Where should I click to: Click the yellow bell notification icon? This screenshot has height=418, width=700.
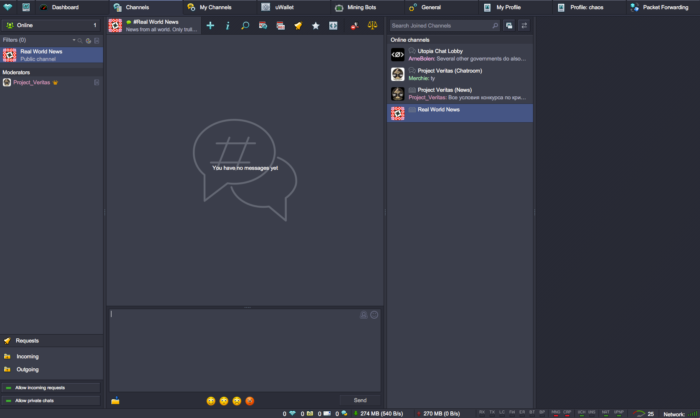[298, 25]
